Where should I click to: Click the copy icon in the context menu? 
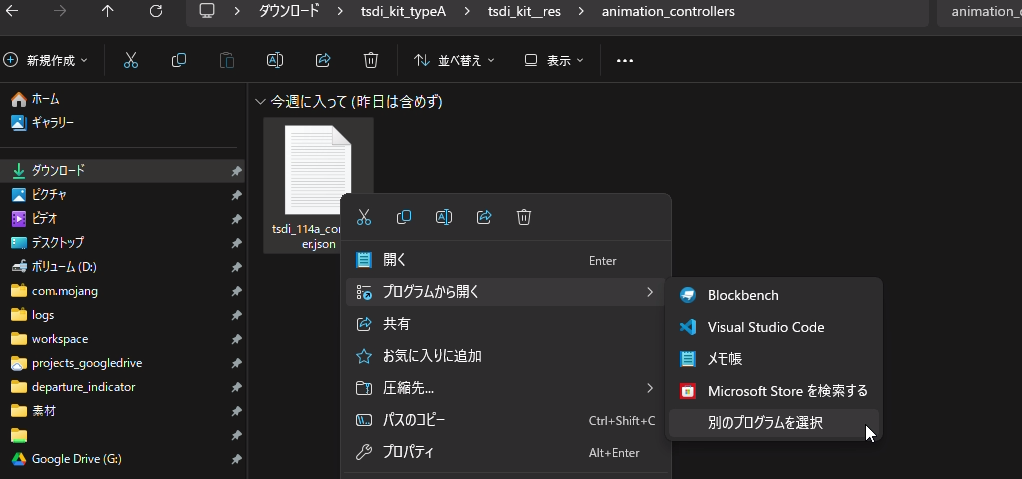(x=404, y=217)
